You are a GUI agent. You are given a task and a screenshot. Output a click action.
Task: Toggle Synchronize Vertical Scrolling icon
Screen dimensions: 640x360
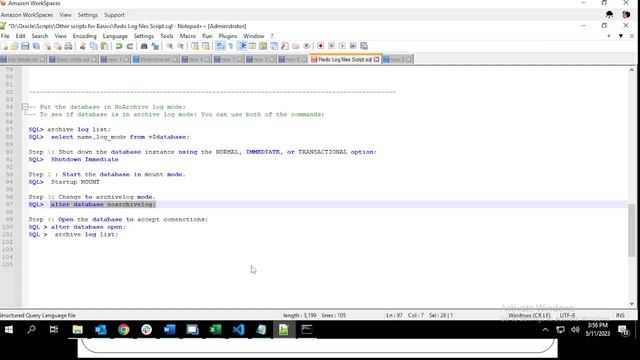point(195,46)
